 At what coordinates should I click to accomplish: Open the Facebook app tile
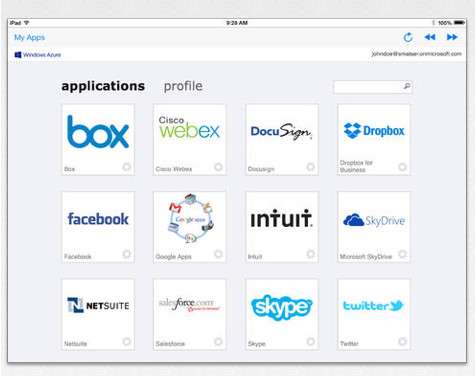click(98, 227)
